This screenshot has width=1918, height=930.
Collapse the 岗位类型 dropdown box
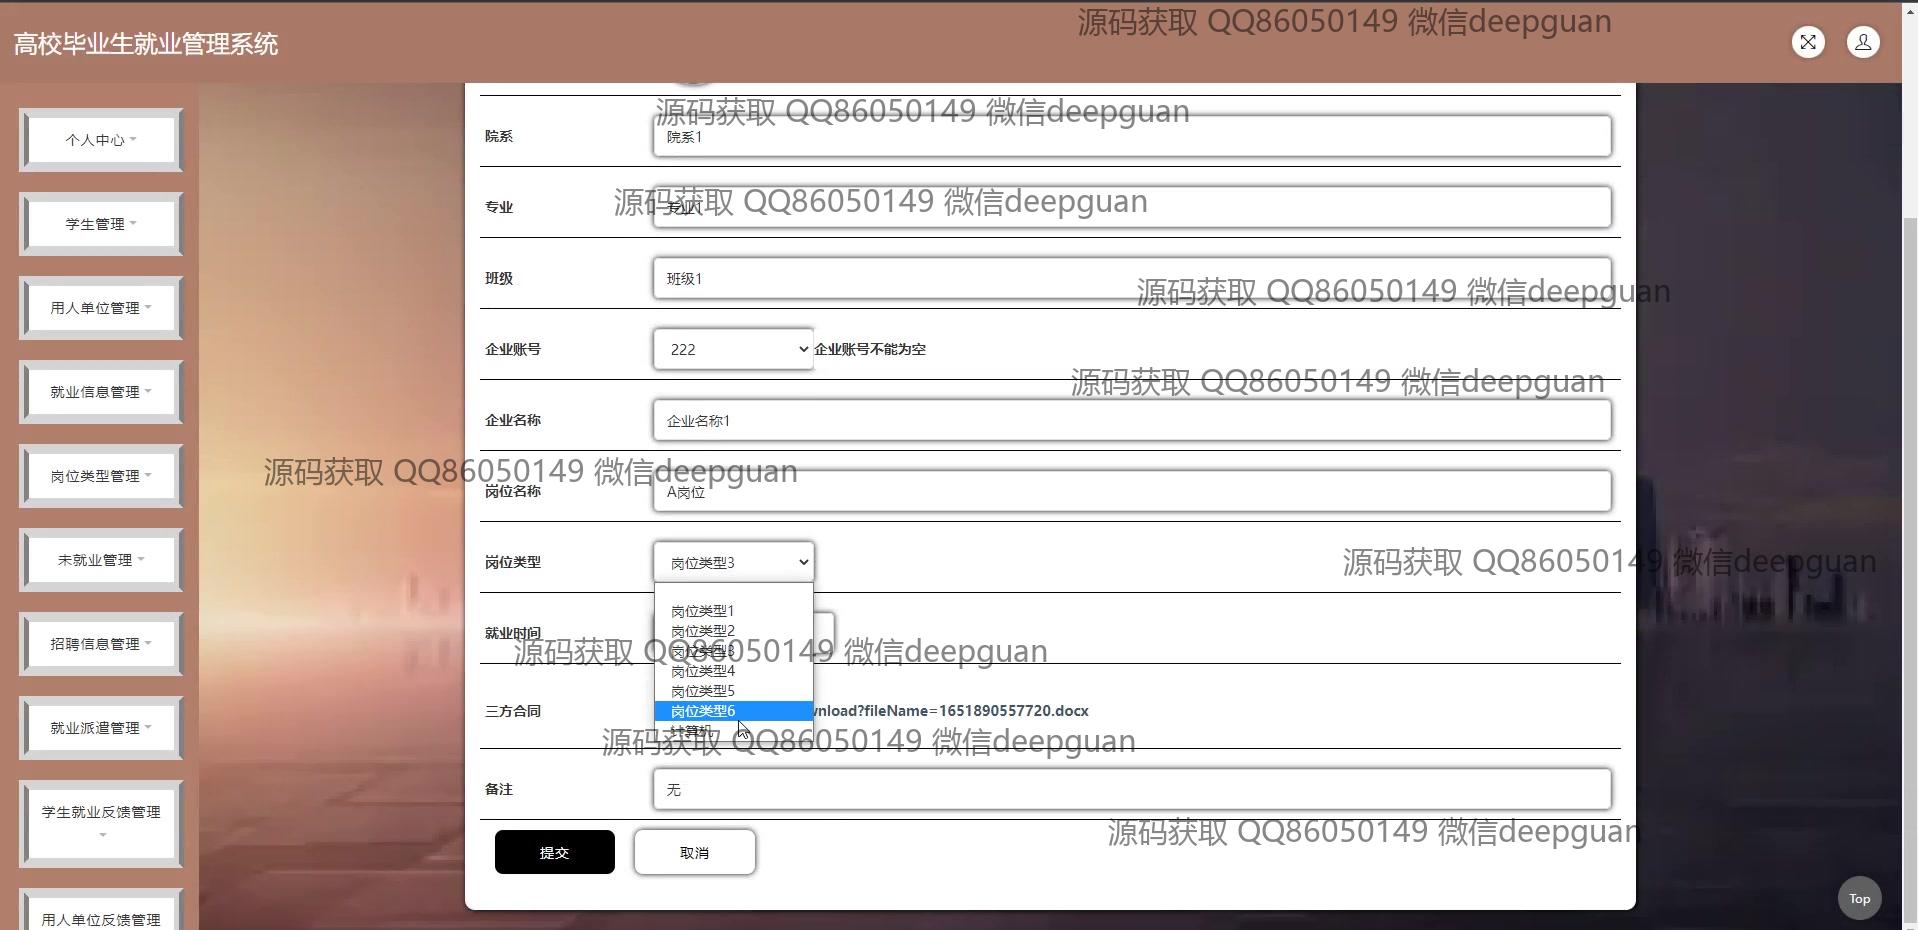(733, 562)
